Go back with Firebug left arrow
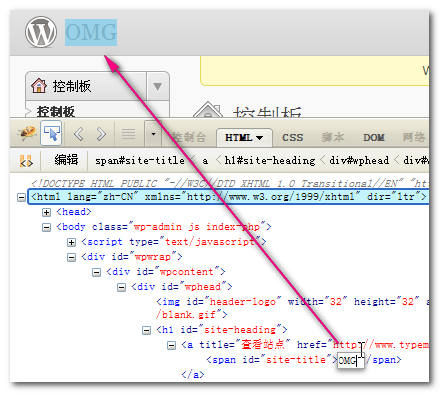The height and width of the screenshot is (393, 440). click(x=79, y=134)
